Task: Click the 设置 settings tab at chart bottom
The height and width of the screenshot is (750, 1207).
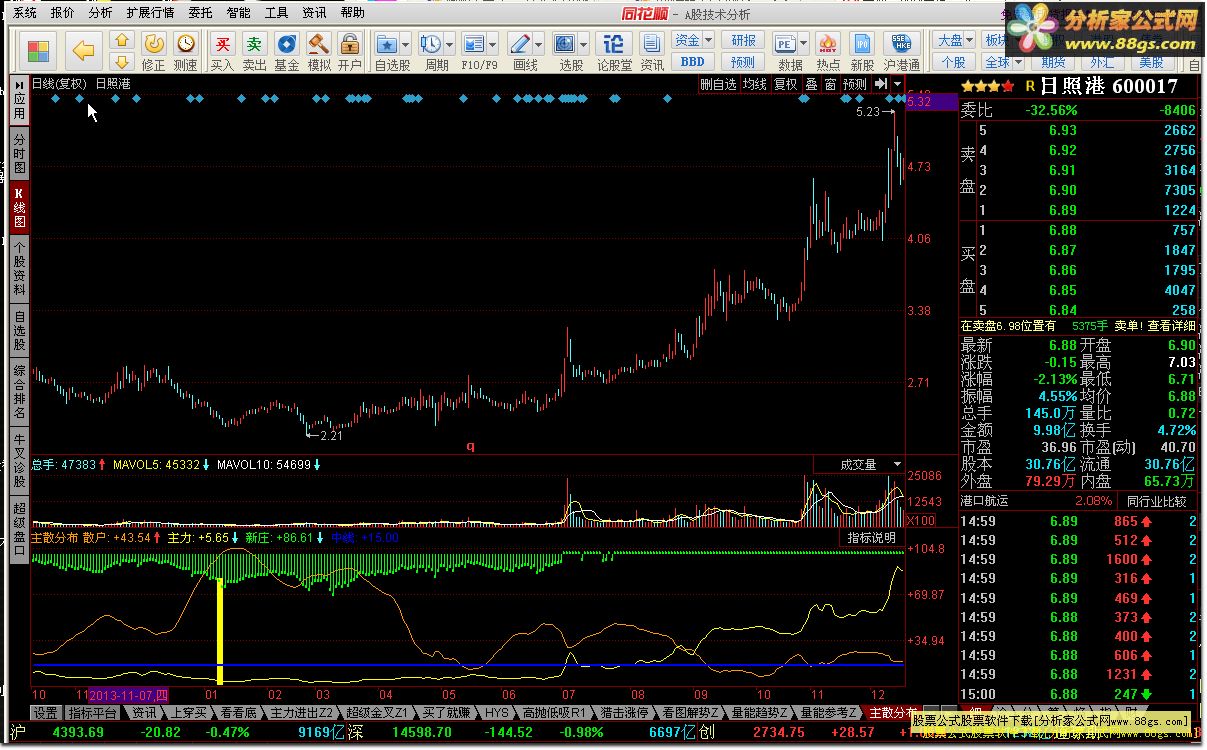Action: [x=45, y=713]
